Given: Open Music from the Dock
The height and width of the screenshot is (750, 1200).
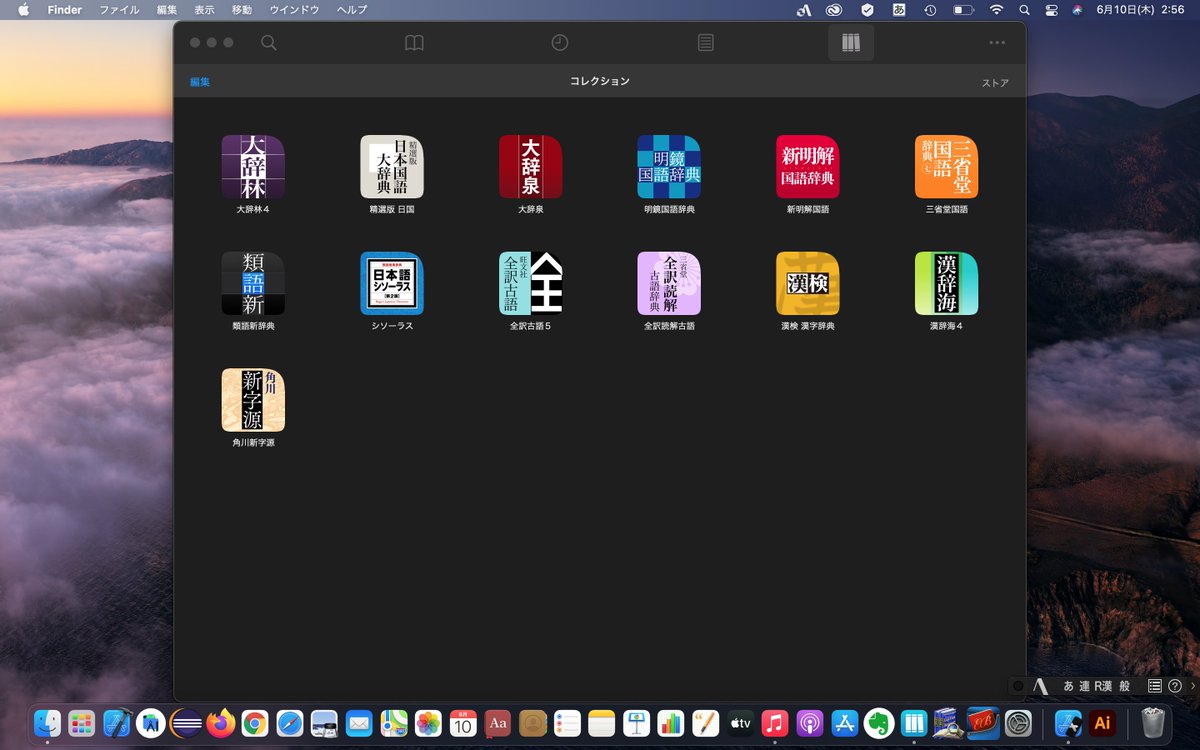Looking at the screenshot, I should coord(775,722).
